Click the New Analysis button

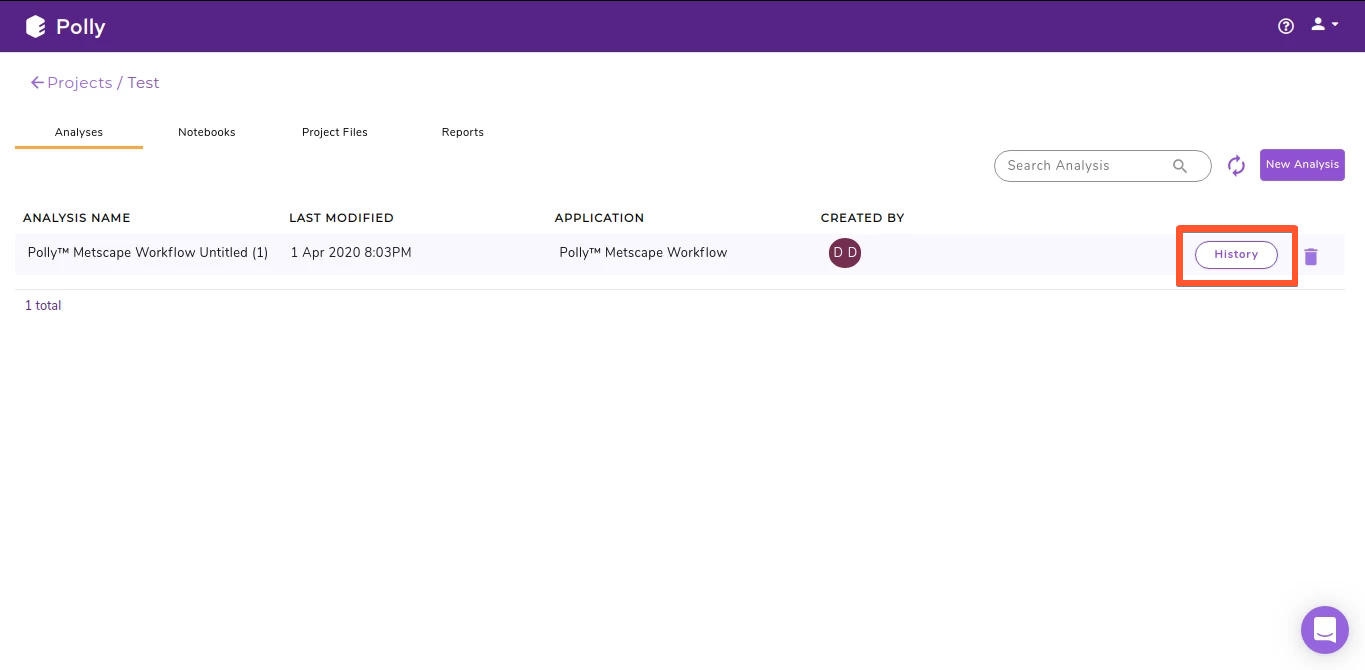pos(1302,164)
